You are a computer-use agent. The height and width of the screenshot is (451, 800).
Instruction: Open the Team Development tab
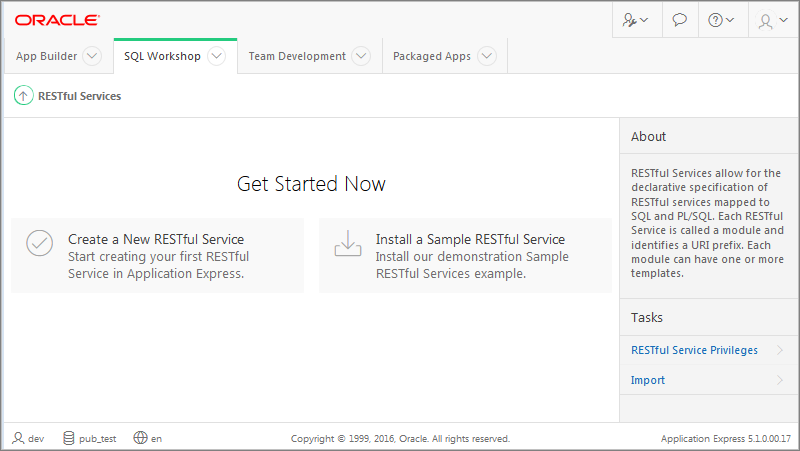click(x=297, y=56)
